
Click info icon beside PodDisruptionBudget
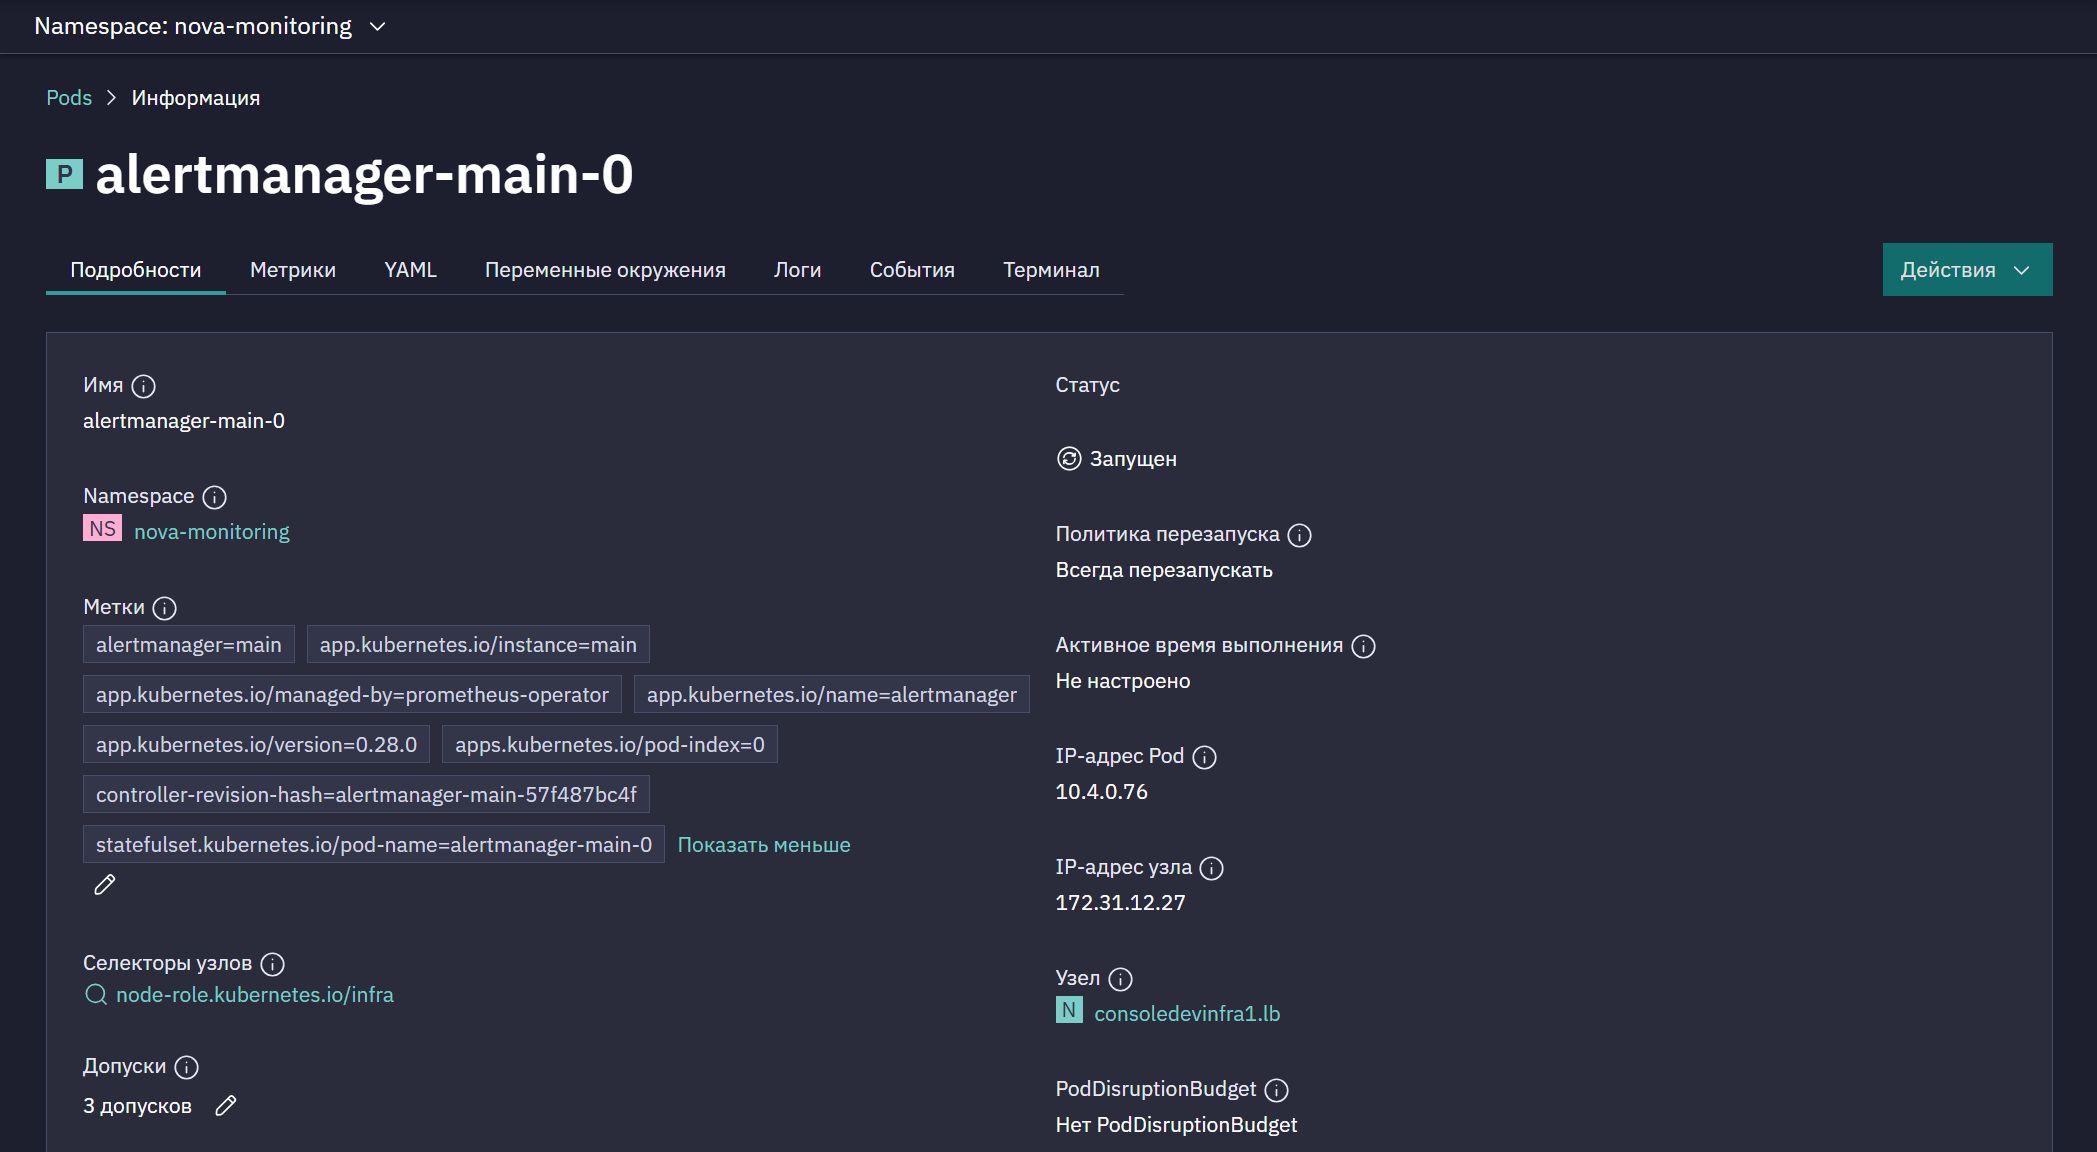[x=1277, y=1090]
